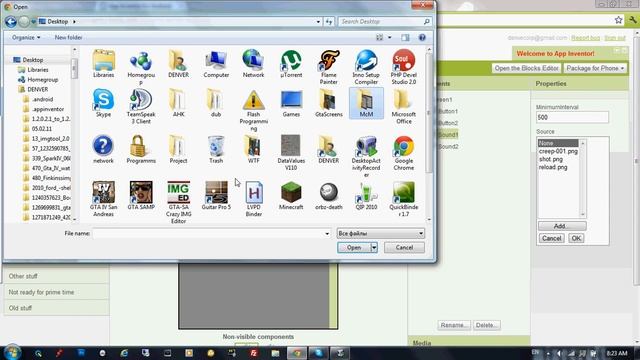Screen dimensions: 640x360
Task: Select the Minecraft icon
Action: [291, 196]
